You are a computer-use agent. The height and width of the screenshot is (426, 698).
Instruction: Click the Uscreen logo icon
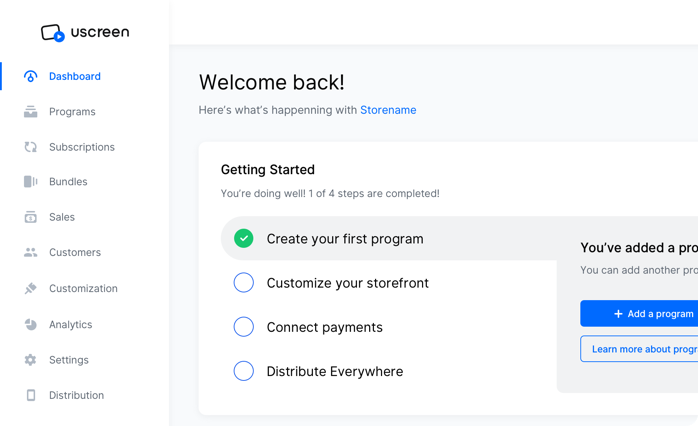tap(53, 33)
